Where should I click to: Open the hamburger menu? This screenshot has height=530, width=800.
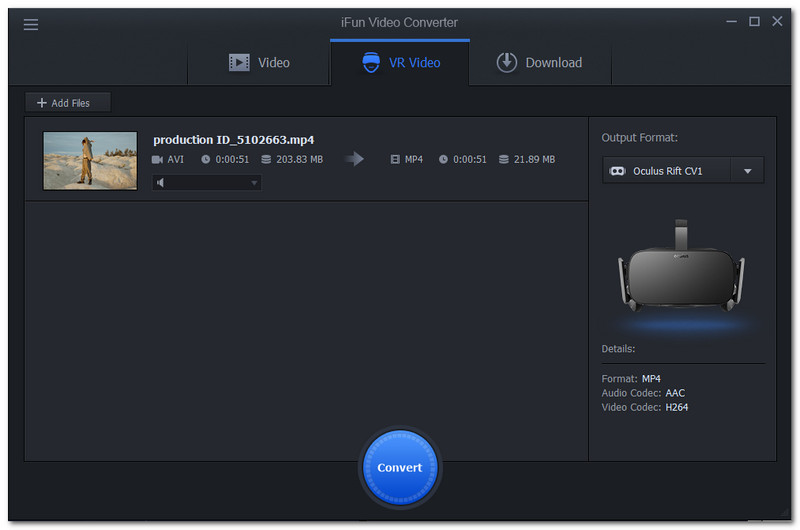coord(31,24)
